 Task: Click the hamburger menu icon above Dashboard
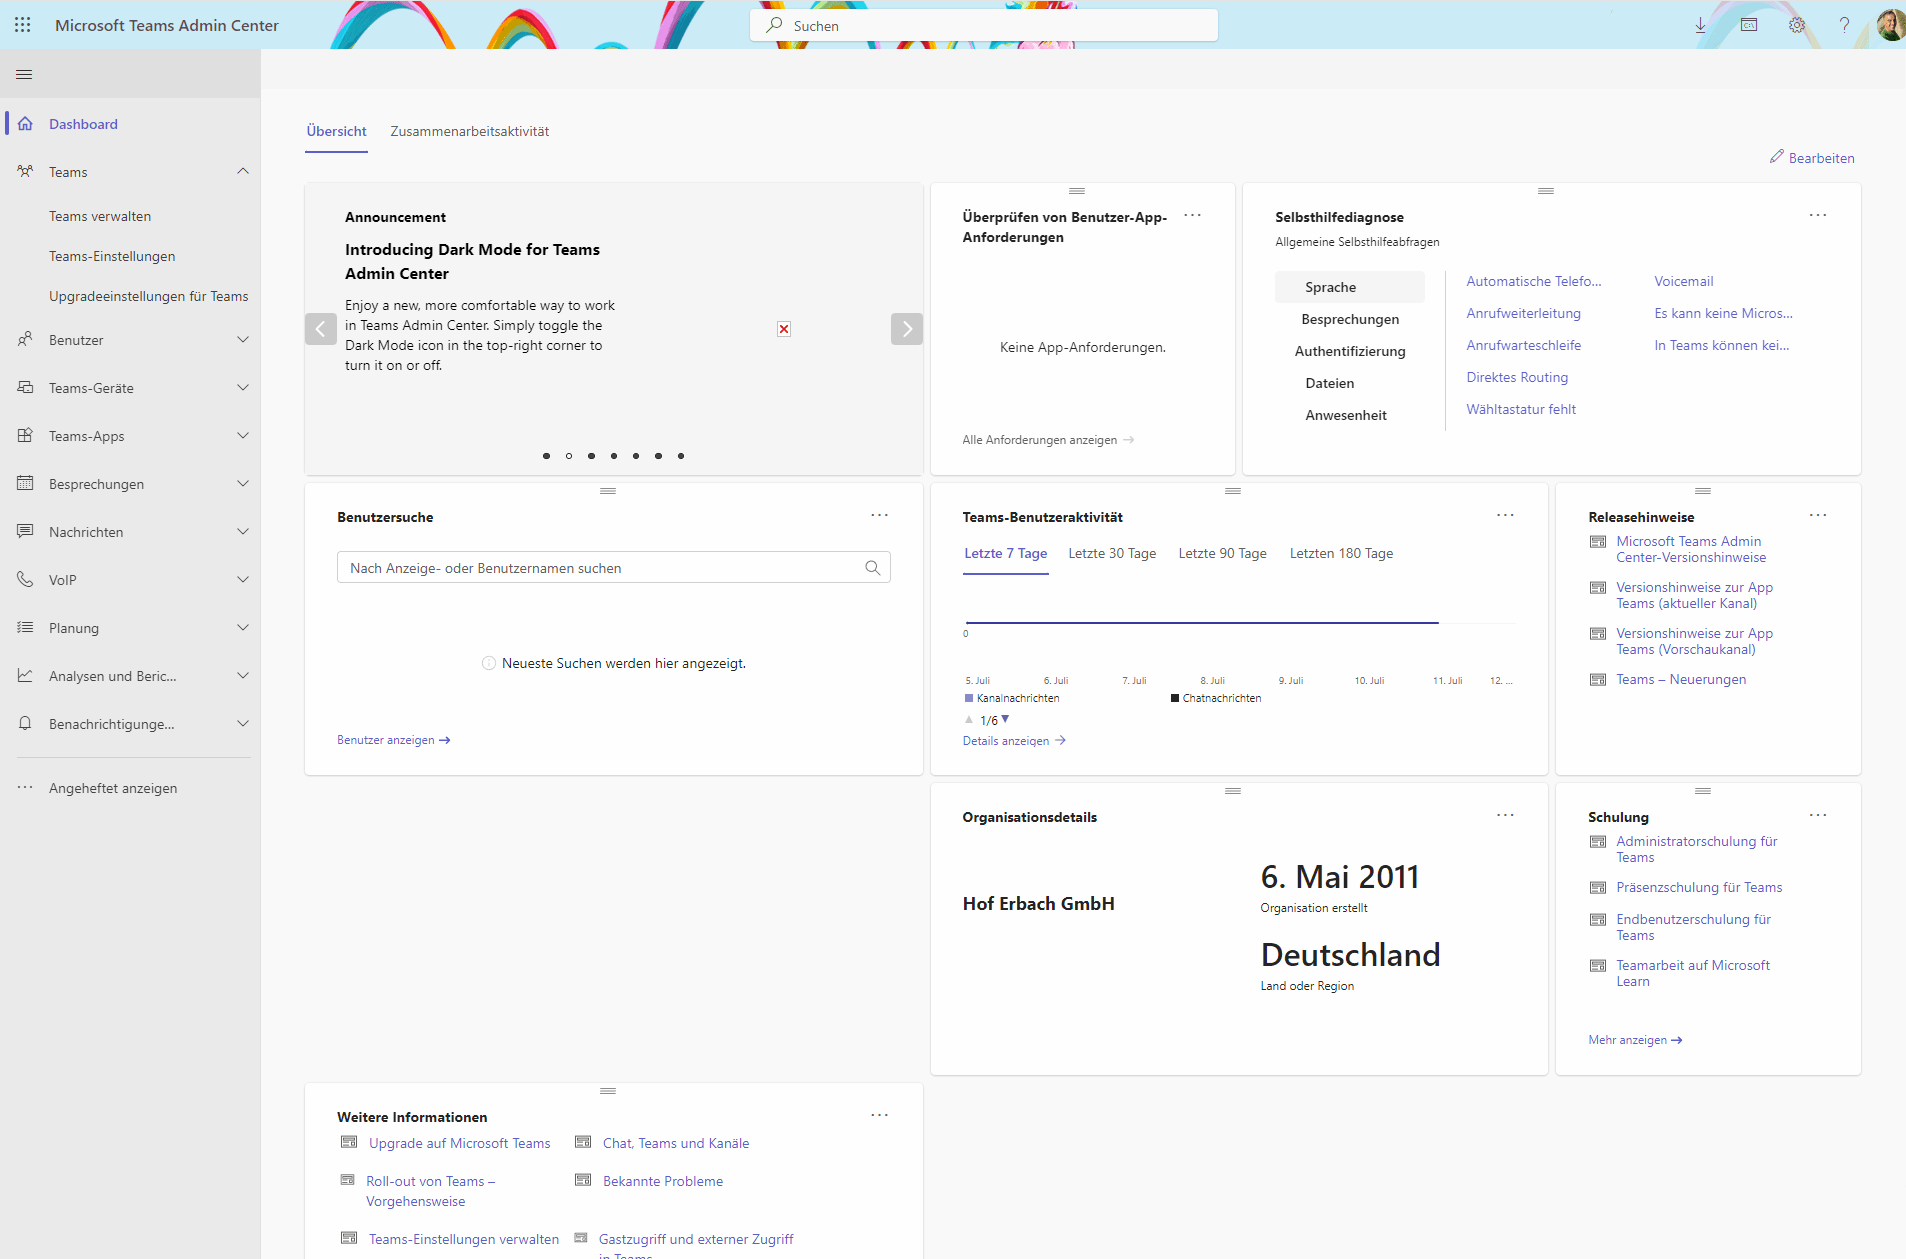click(x=24, y=74)
